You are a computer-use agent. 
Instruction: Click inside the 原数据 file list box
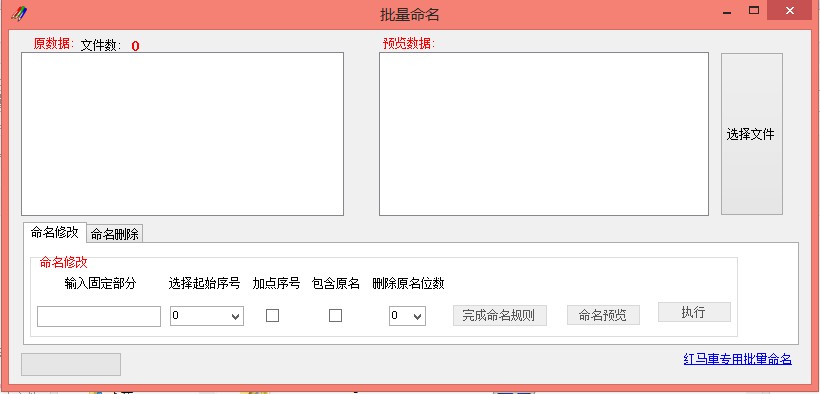tap(182, 134)
